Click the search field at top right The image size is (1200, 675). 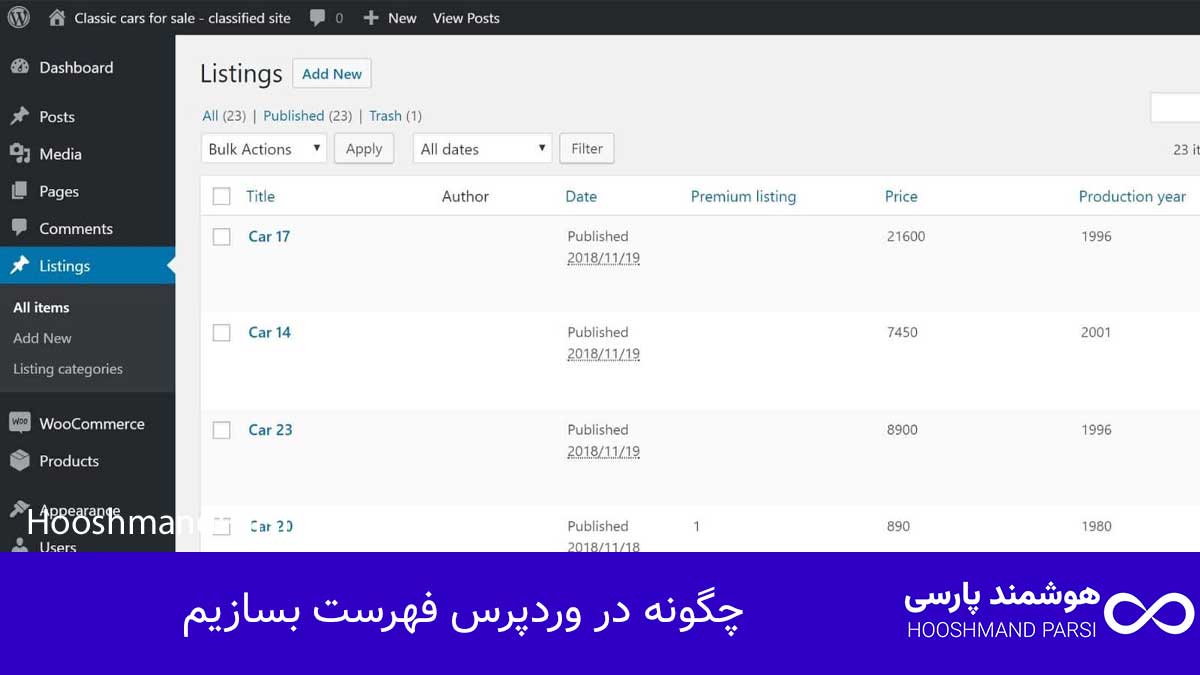[x=1175, y=107]
